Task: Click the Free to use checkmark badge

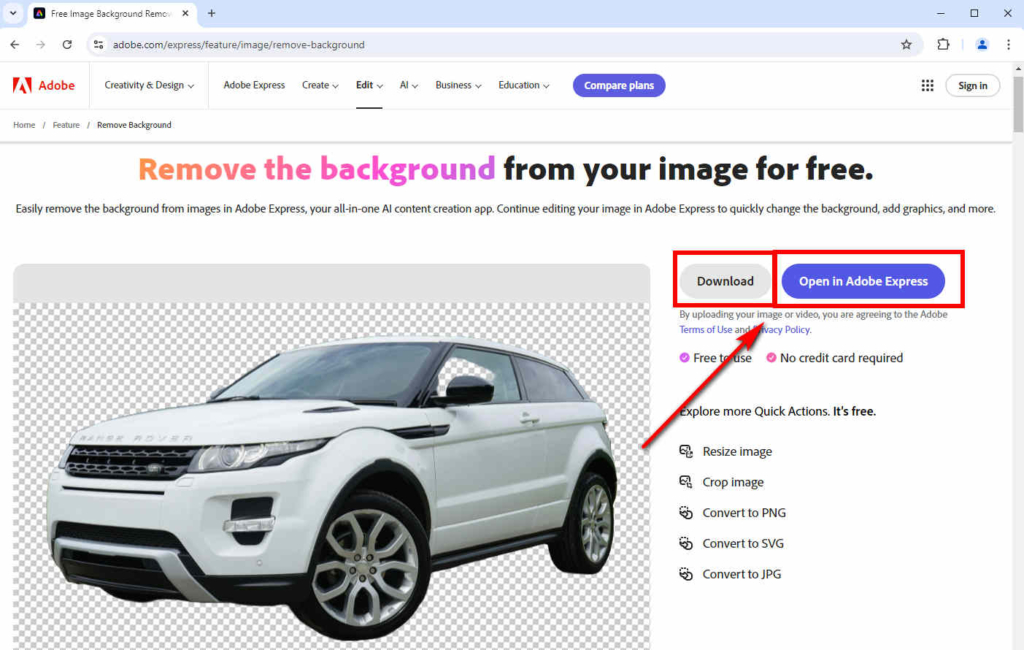Action: pos(687,357)
